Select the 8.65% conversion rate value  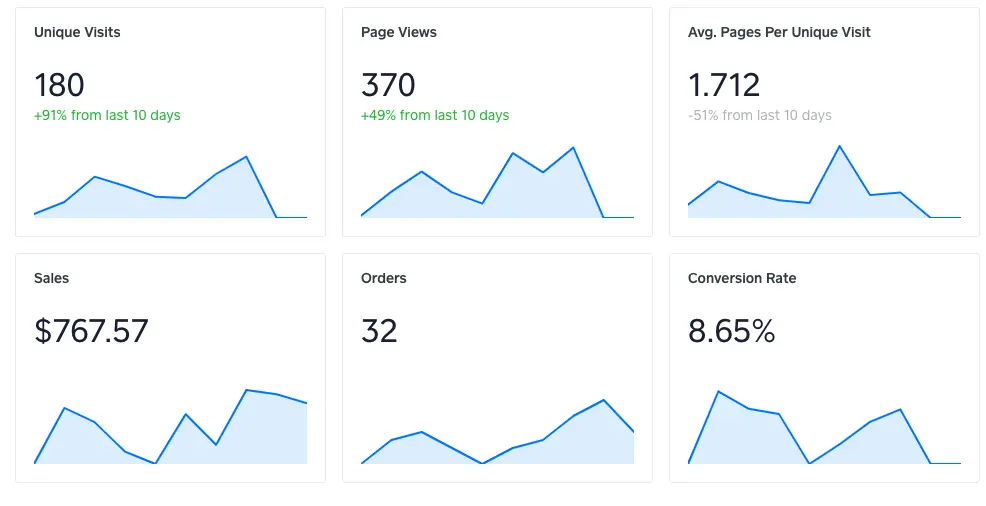(731, 331)
